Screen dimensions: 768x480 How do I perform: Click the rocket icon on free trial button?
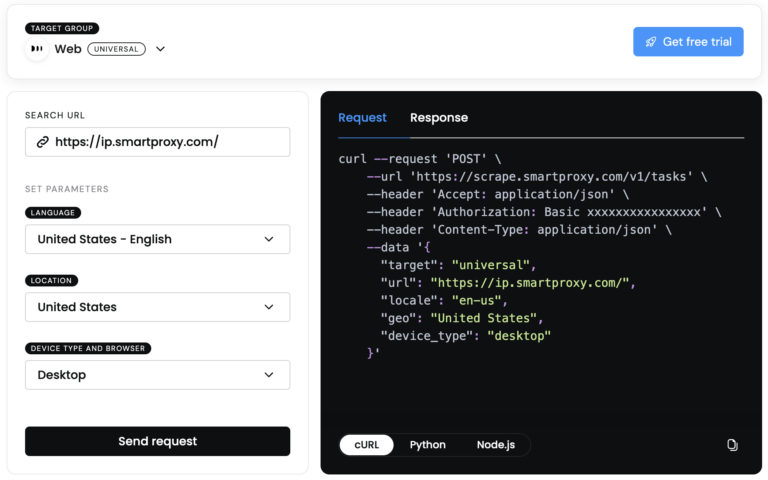(651, 42)
